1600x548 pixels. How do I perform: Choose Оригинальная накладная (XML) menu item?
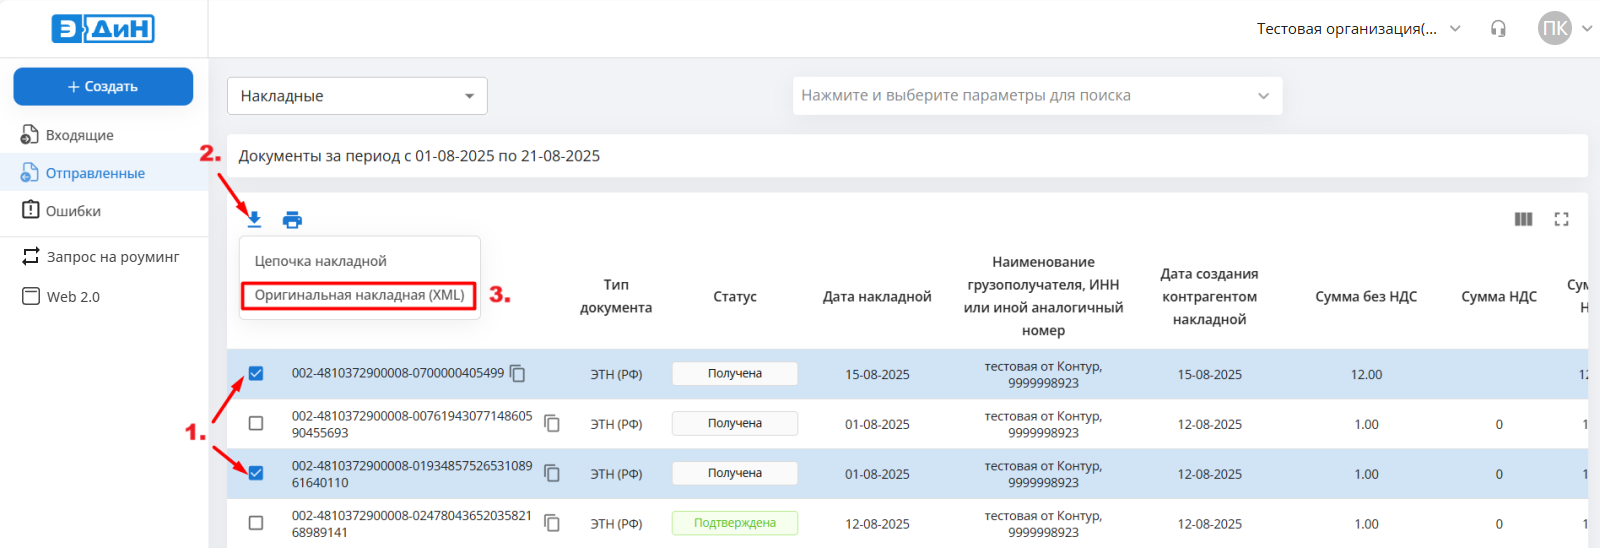359,295
